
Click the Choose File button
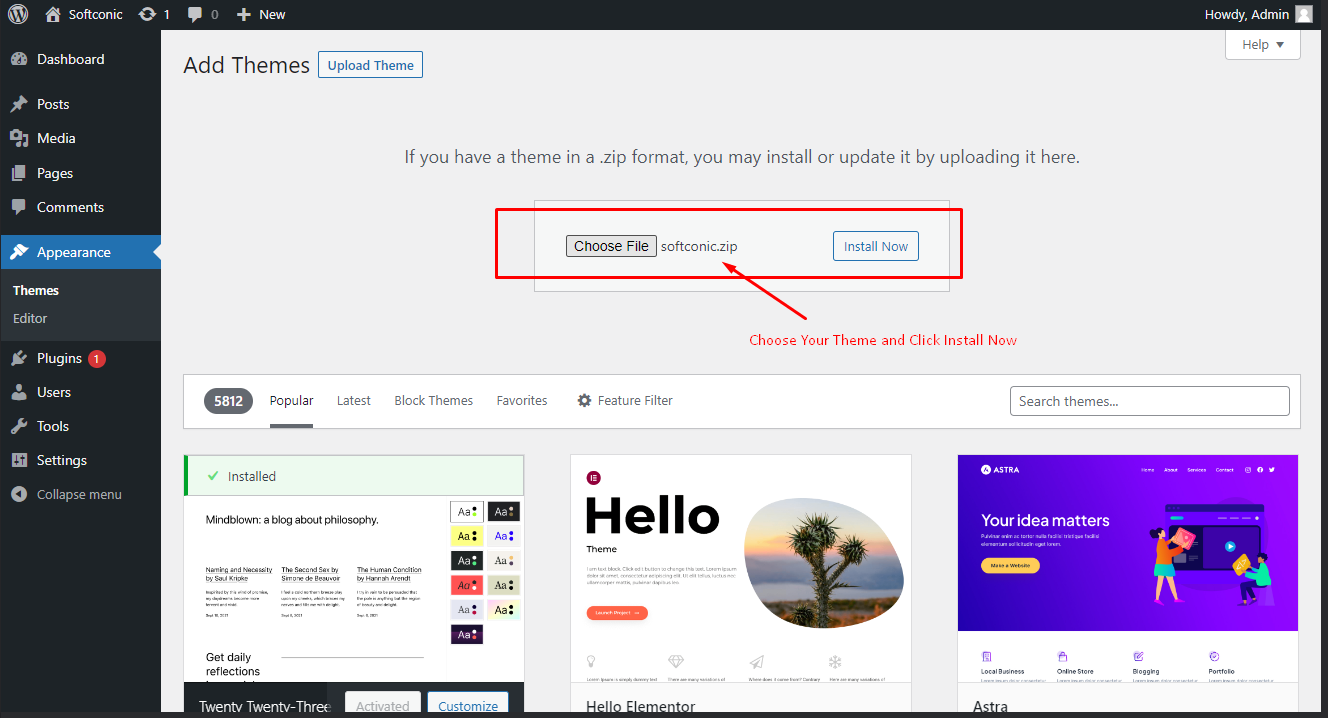point(611,246)
